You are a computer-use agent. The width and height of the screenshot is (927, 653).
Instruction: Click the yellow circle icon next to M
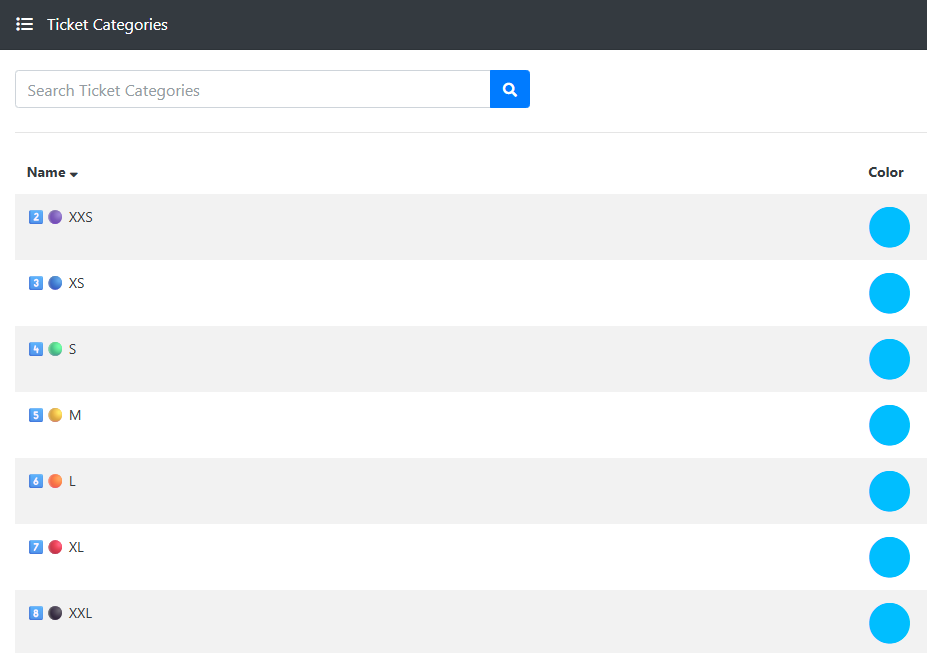coord(55,415)
